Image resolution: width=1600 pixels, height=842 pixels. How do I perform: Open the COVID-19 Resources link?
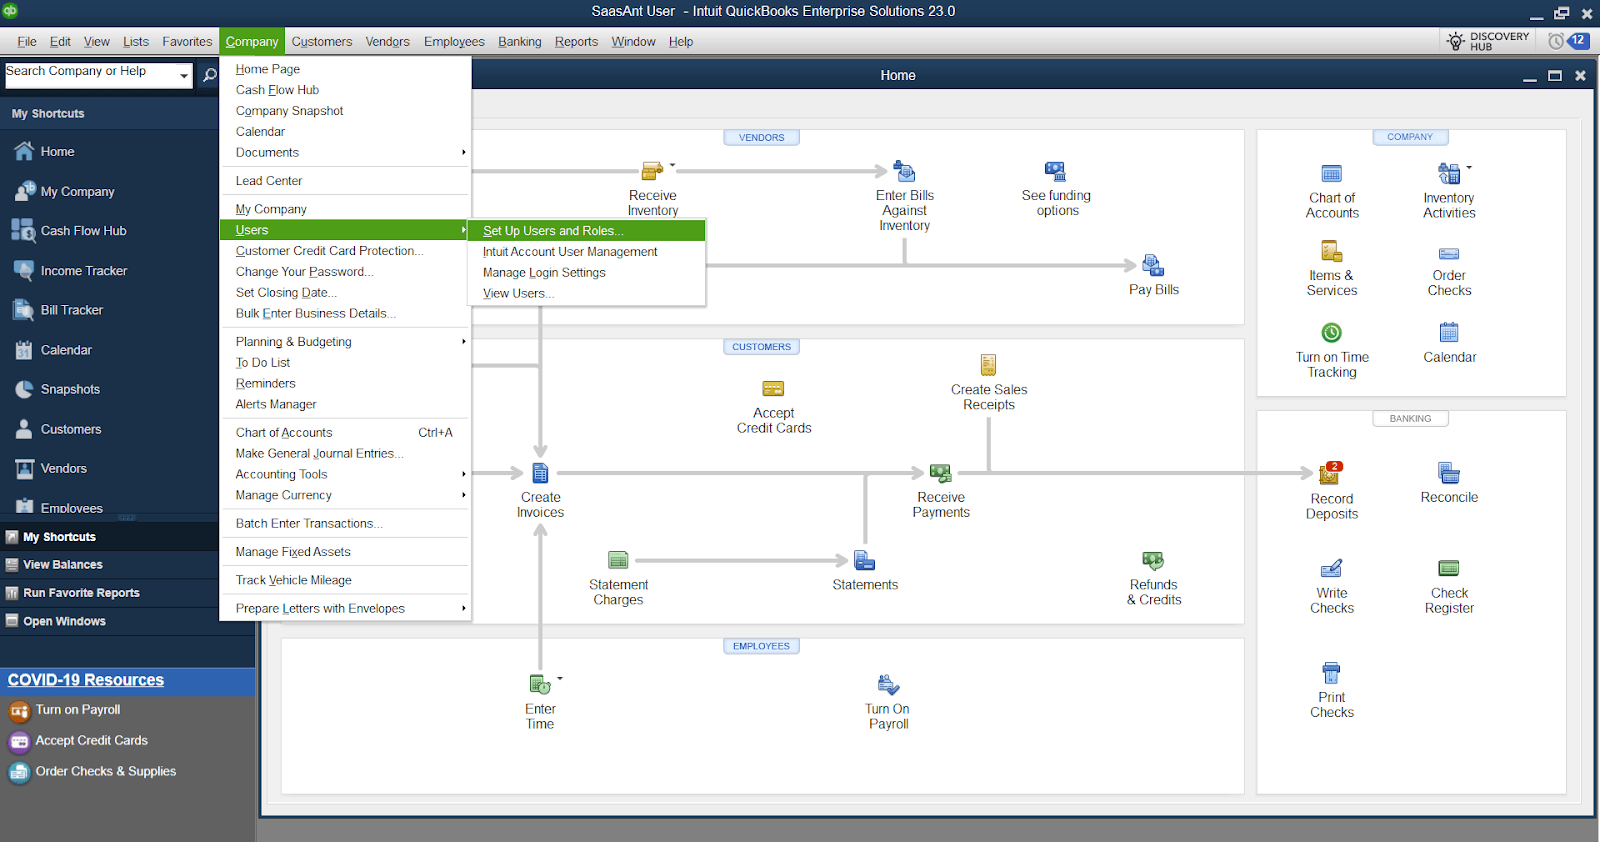click(x=86, y=680)
